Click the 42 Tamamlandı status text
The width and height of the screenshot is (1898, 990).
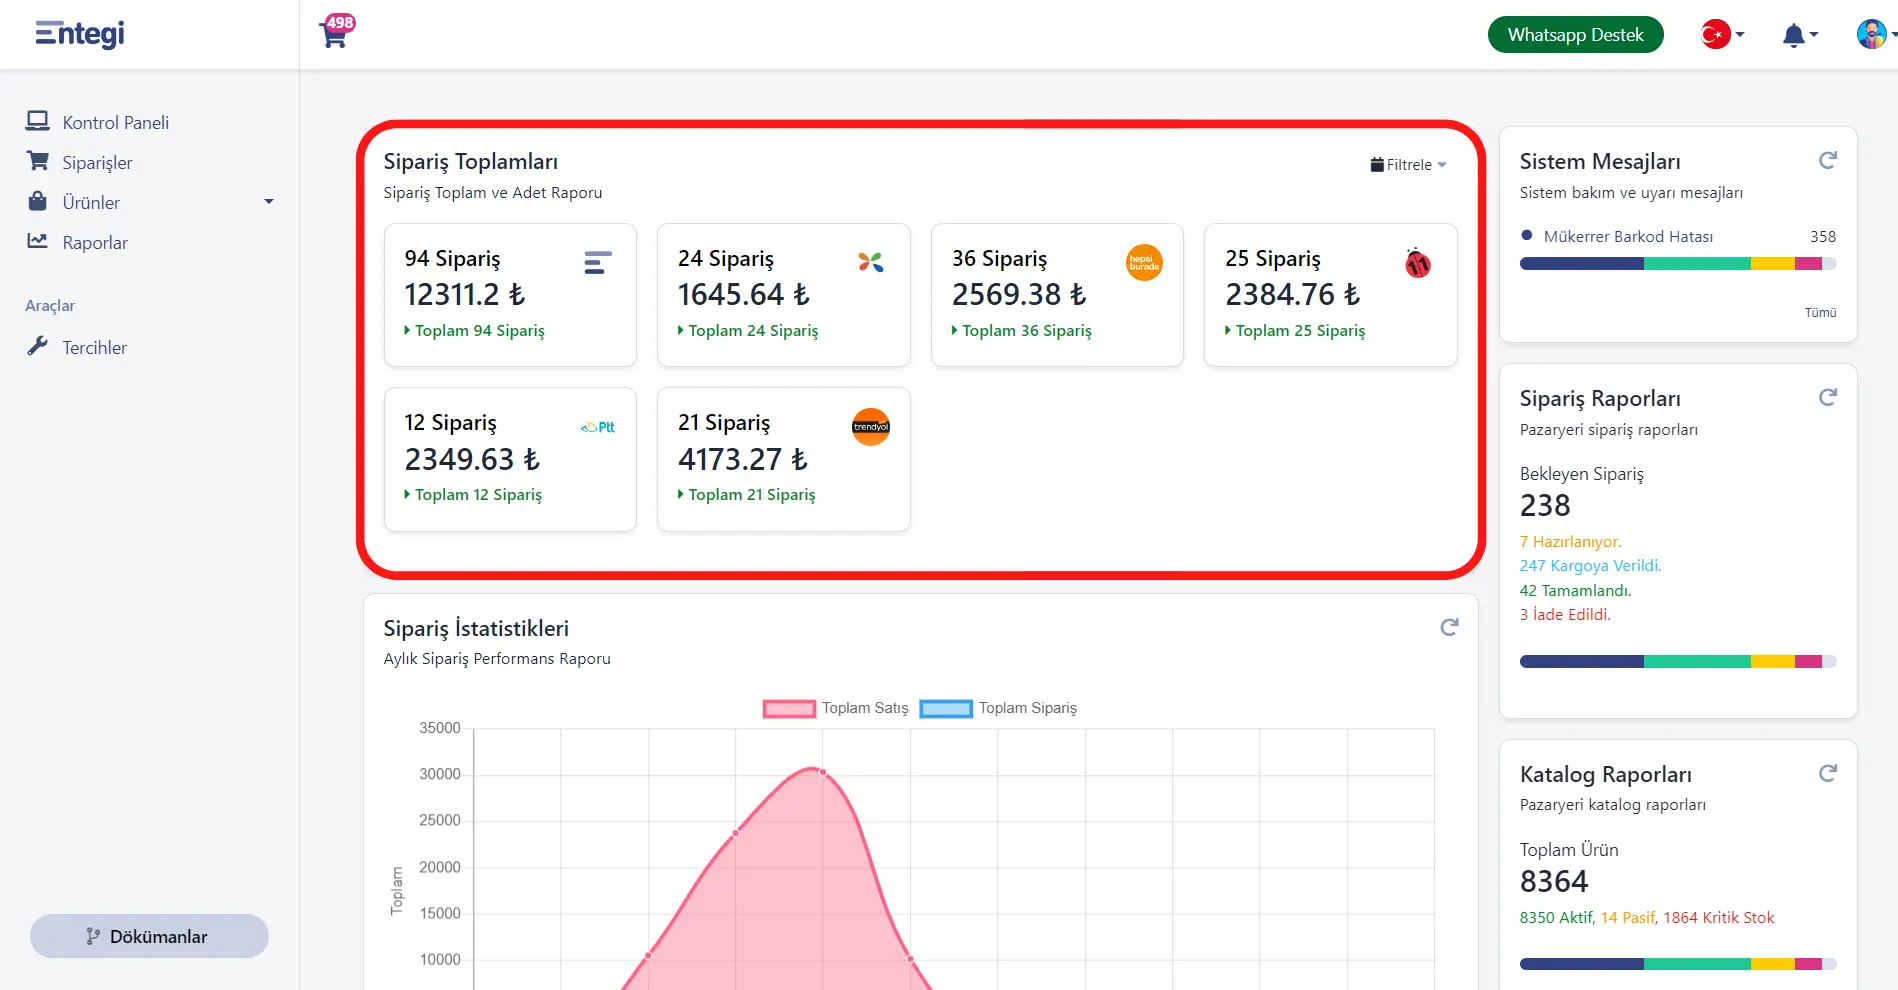1575,591
